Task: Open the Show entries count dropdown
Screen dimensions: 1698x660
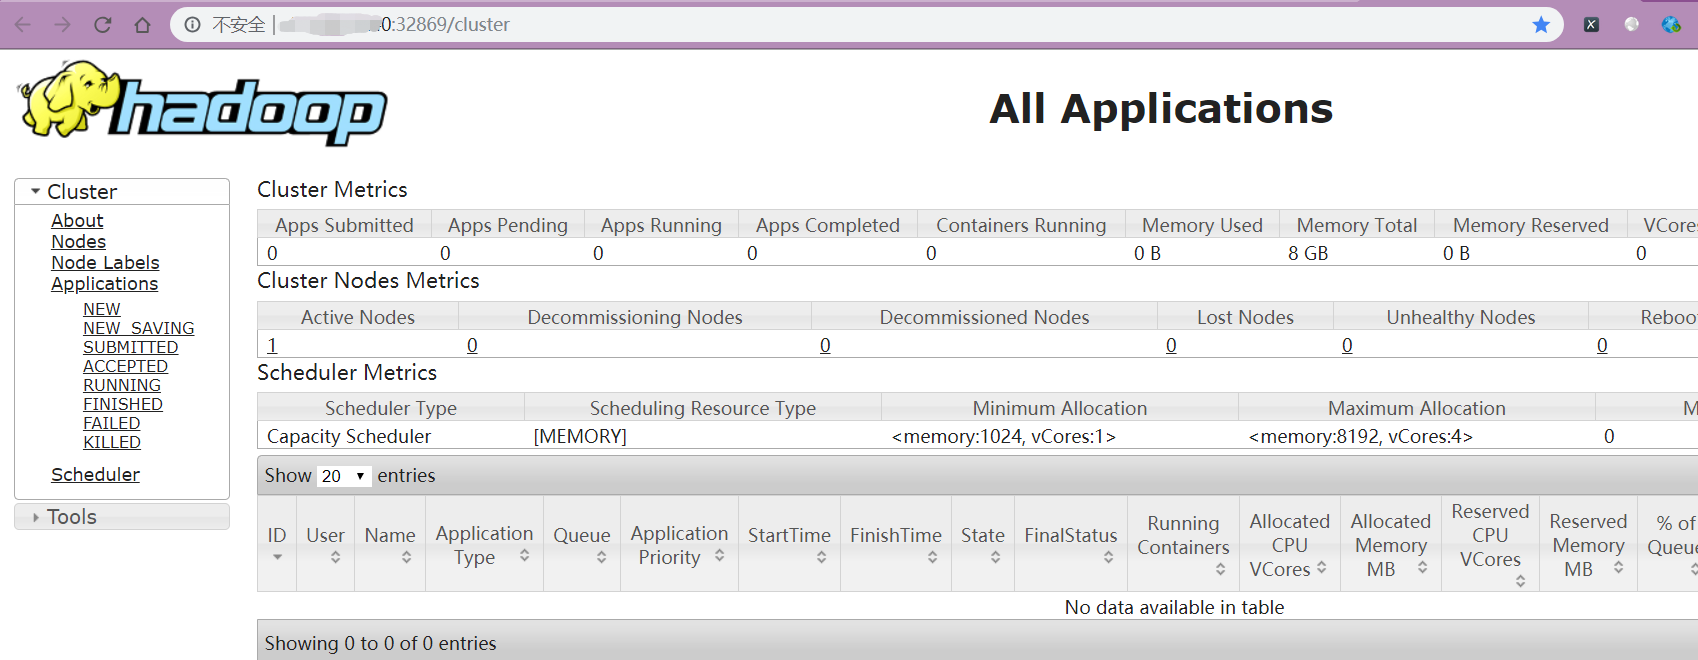Action: (x=344, y=476)
